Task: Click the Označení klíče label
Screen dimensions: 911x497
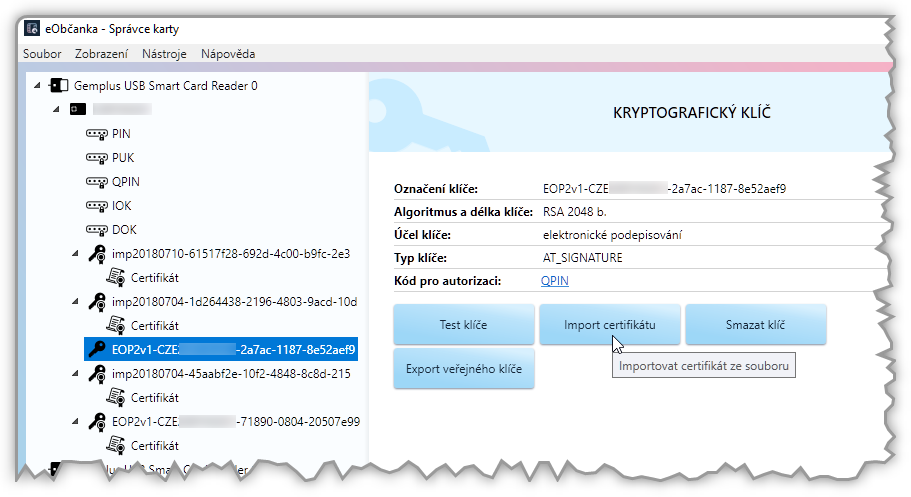Action: pyautogui.click(x=436, y=189)
